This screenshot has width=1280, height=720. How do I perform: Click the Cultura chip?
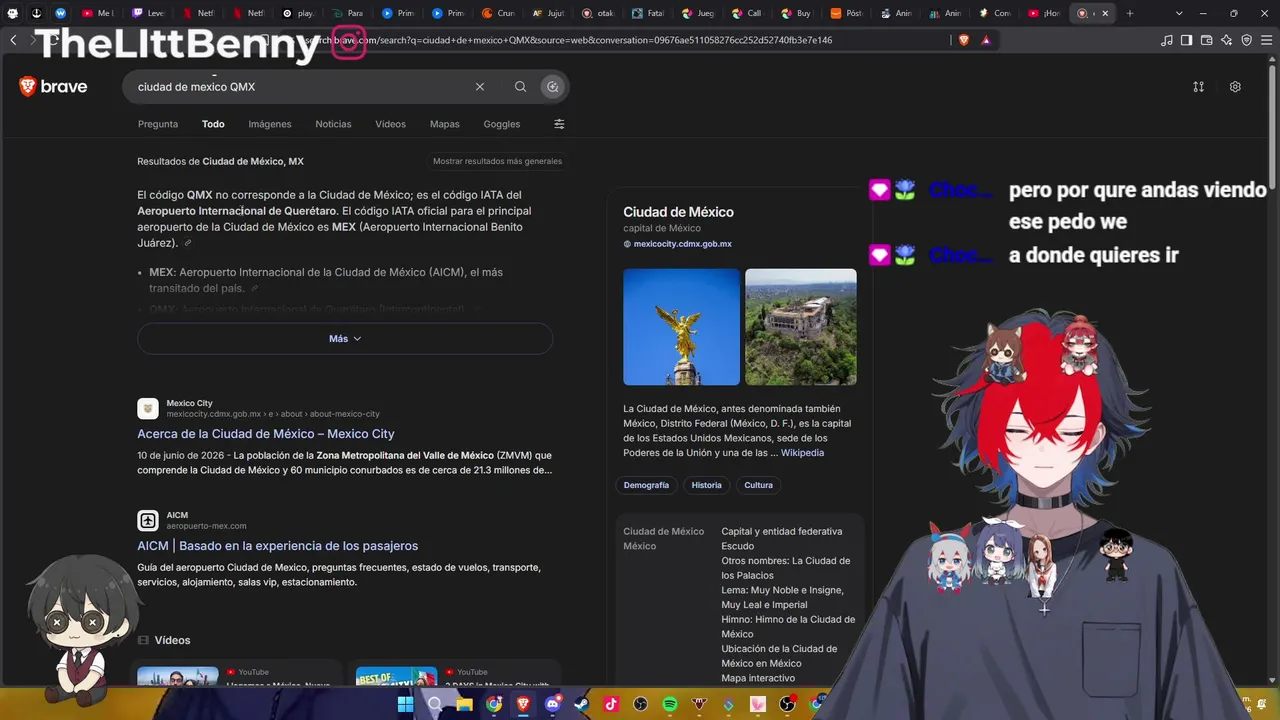pos(759,485)
